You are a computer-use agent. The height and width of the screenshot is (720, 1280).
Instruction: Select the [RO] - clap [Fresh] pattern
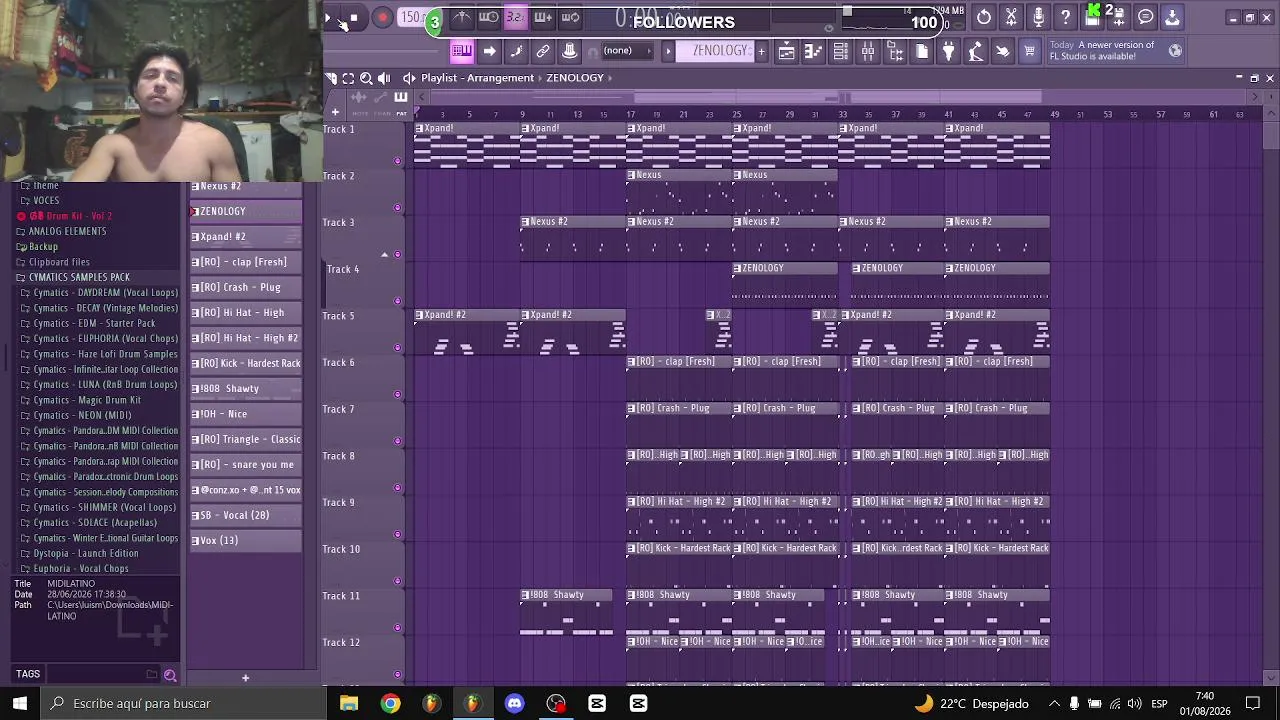(246, 262)
